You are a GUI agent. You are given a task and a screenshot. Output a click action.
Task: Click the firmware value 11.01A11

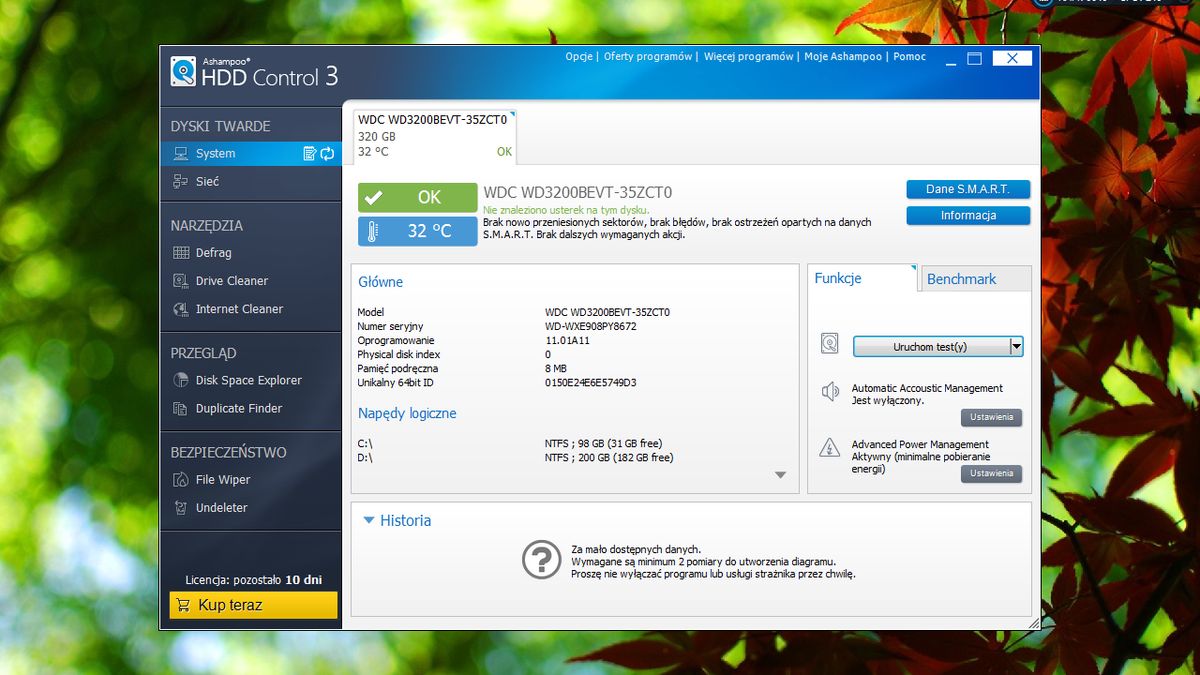pos(567,340)
